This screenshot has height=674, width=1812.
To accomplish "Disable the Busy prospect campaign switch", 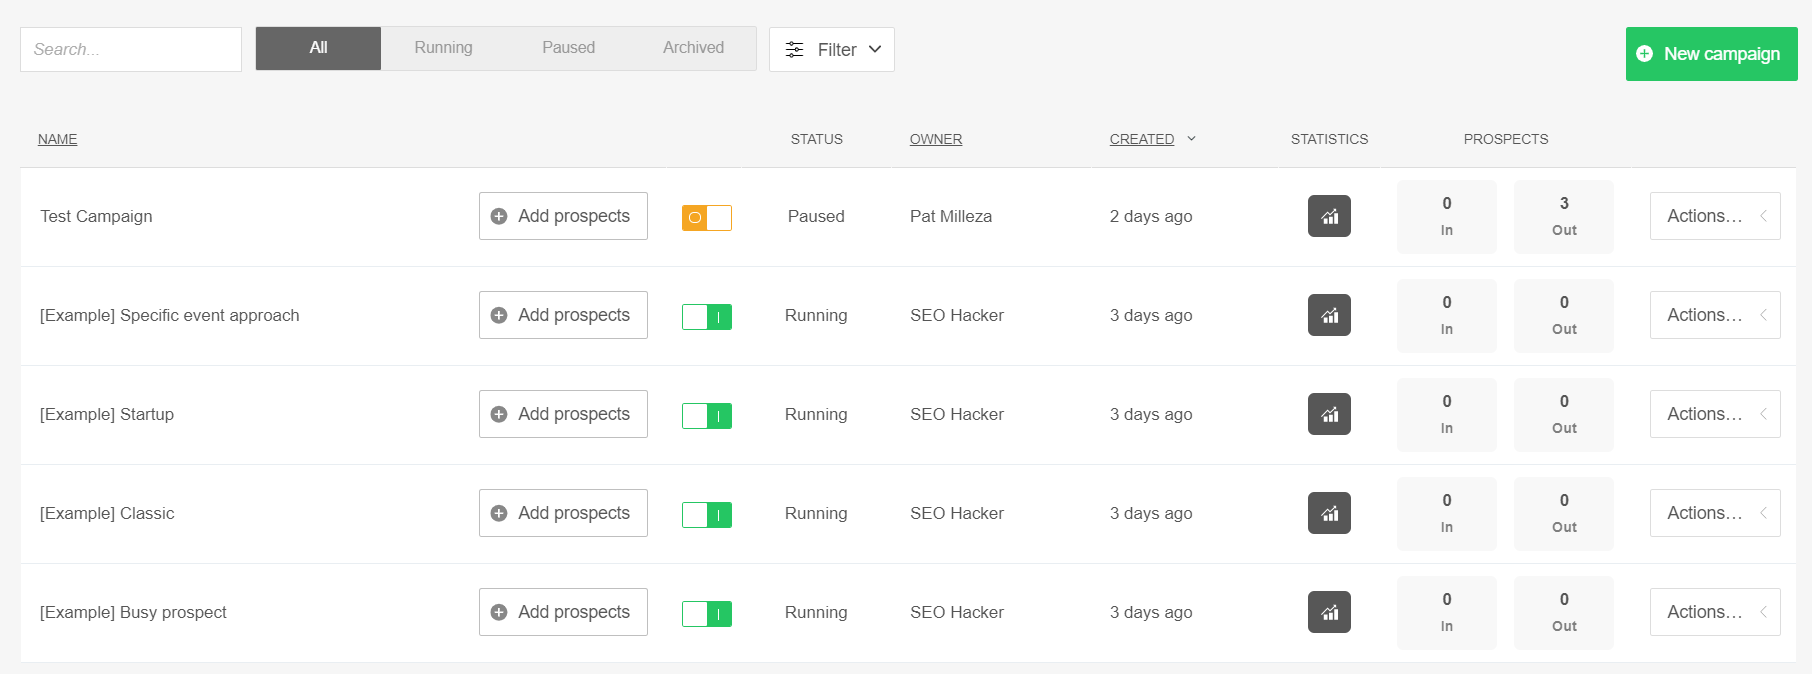I will 707,613.
